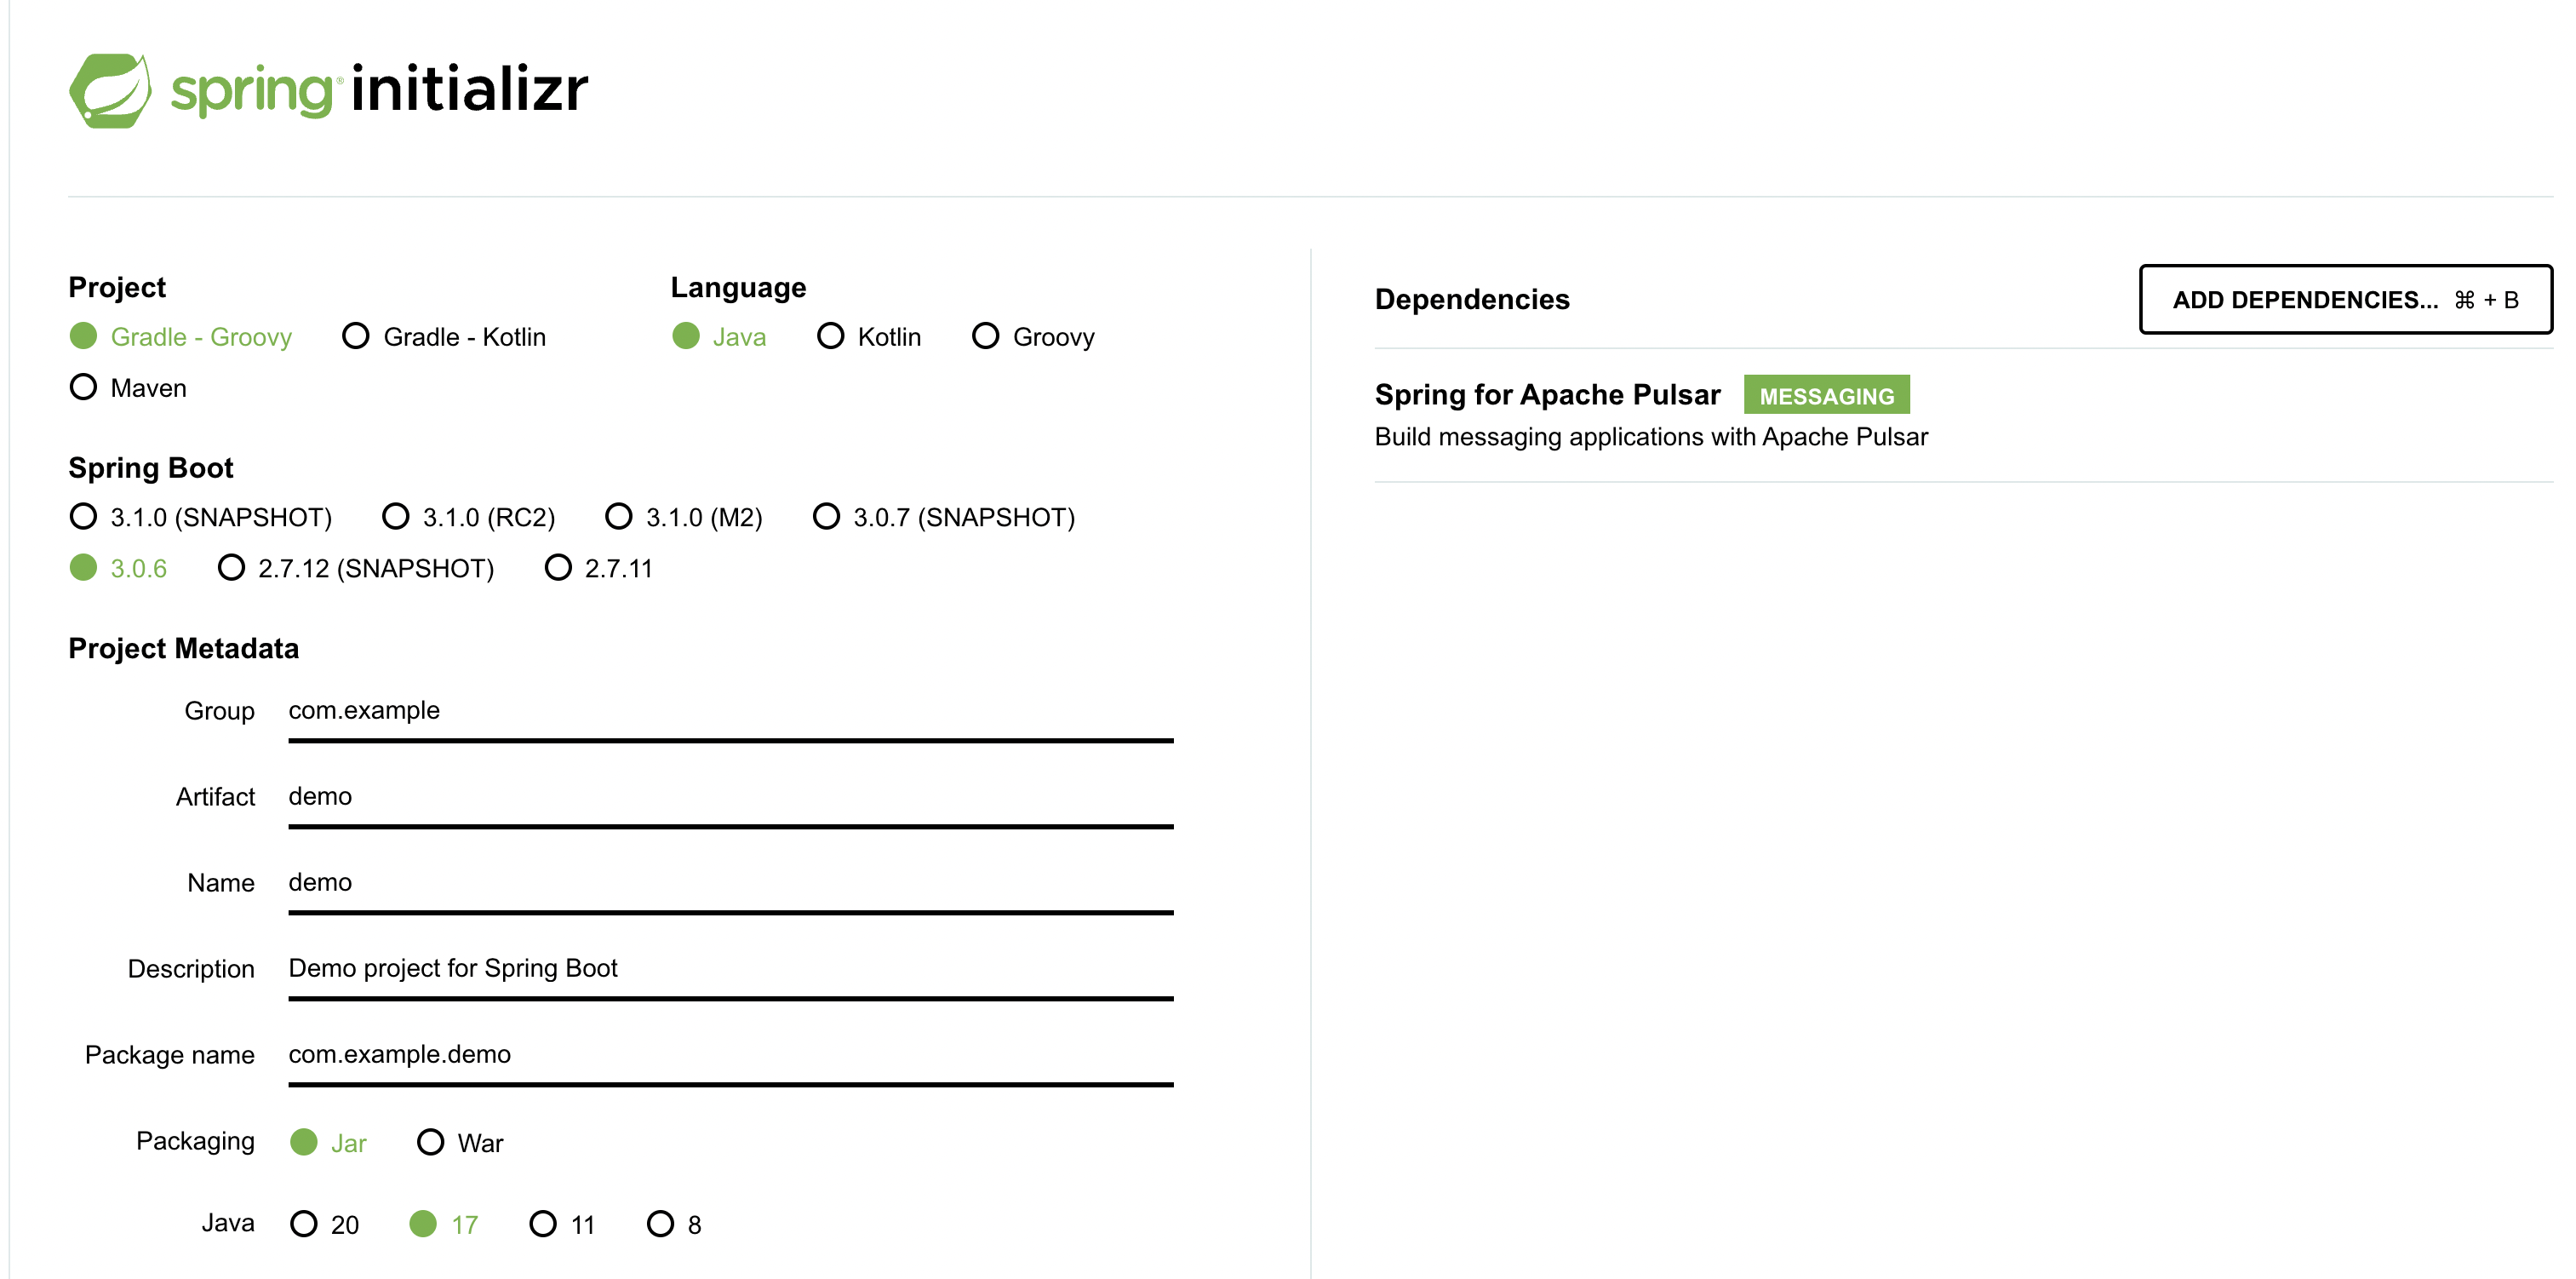Choose Spring Boot 3.1.0 (RC2) version

point(396,517)
